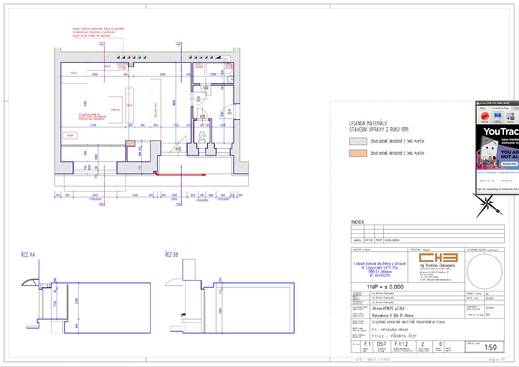Click the north arrow symbol below recorder
The image size is (519, 367).
pos(487,205)
